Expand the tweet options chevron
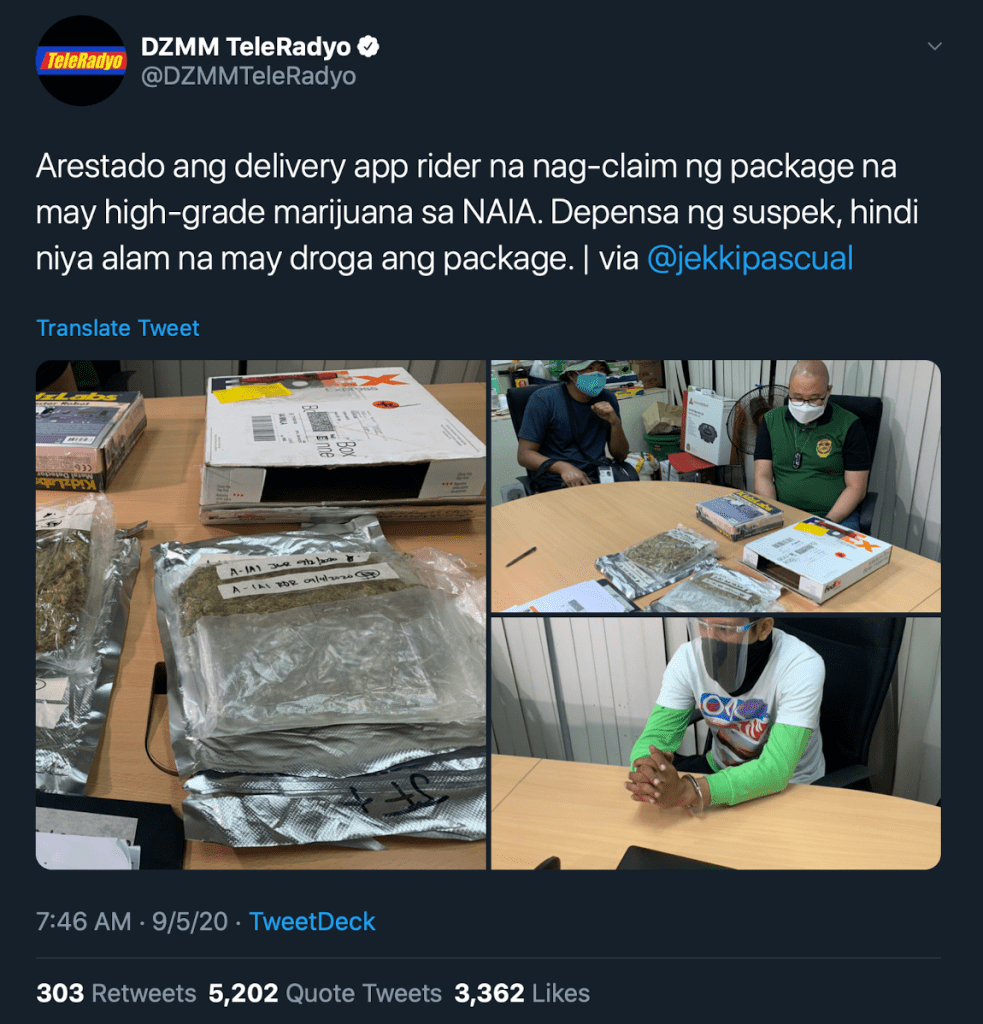983x1024 pixels. click(x=935, y=46)
